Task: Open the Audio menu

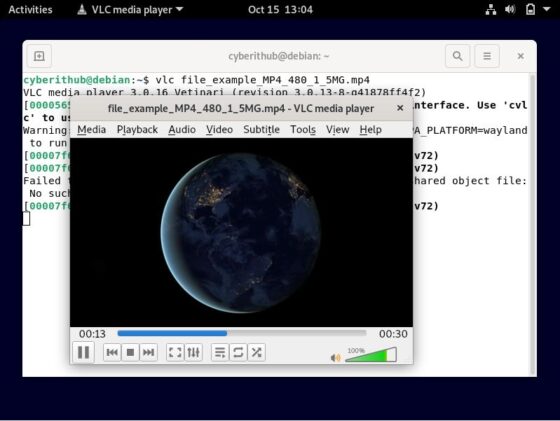Action: (182, 129)
